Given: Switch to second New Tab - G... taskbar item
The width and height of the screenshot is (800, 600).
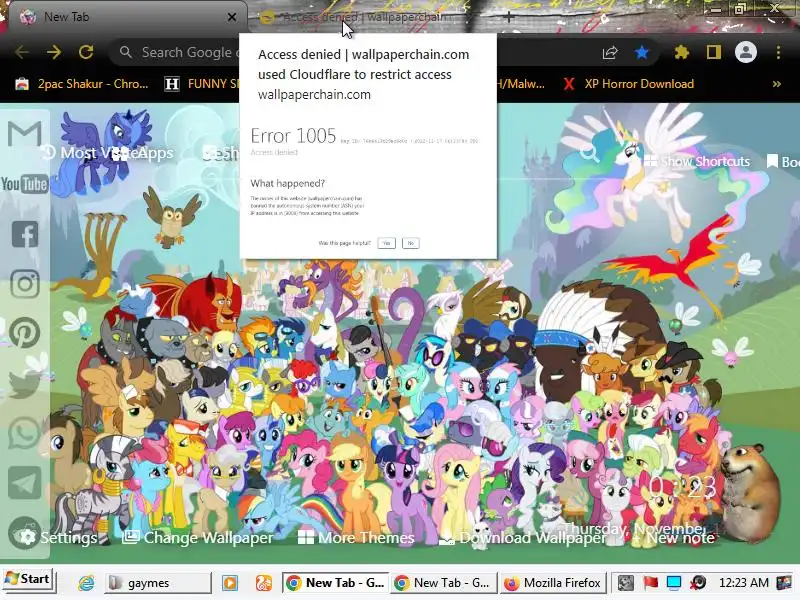Looking at the screenshot, I should pos(444,583).
